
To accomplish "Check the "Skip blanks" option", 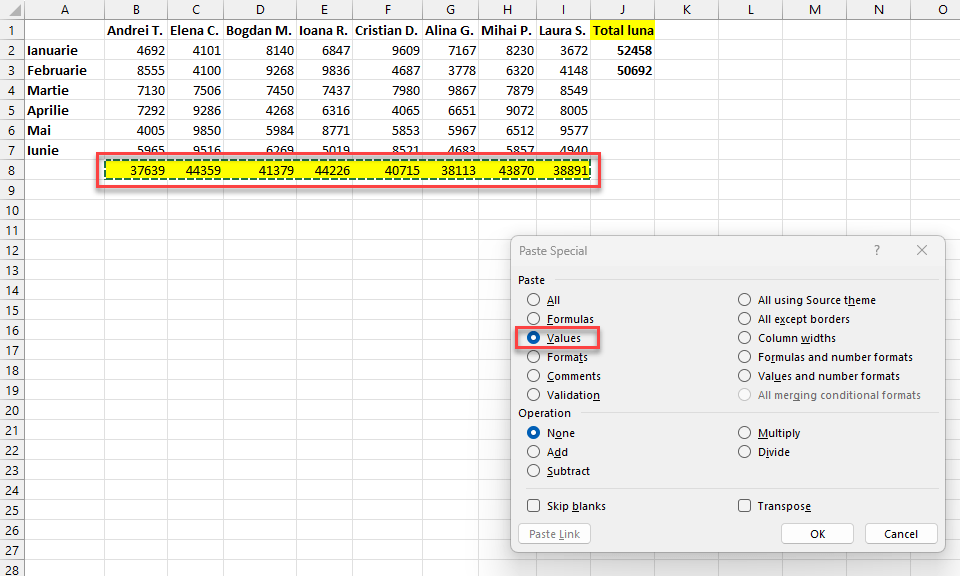I will point(534,505).
